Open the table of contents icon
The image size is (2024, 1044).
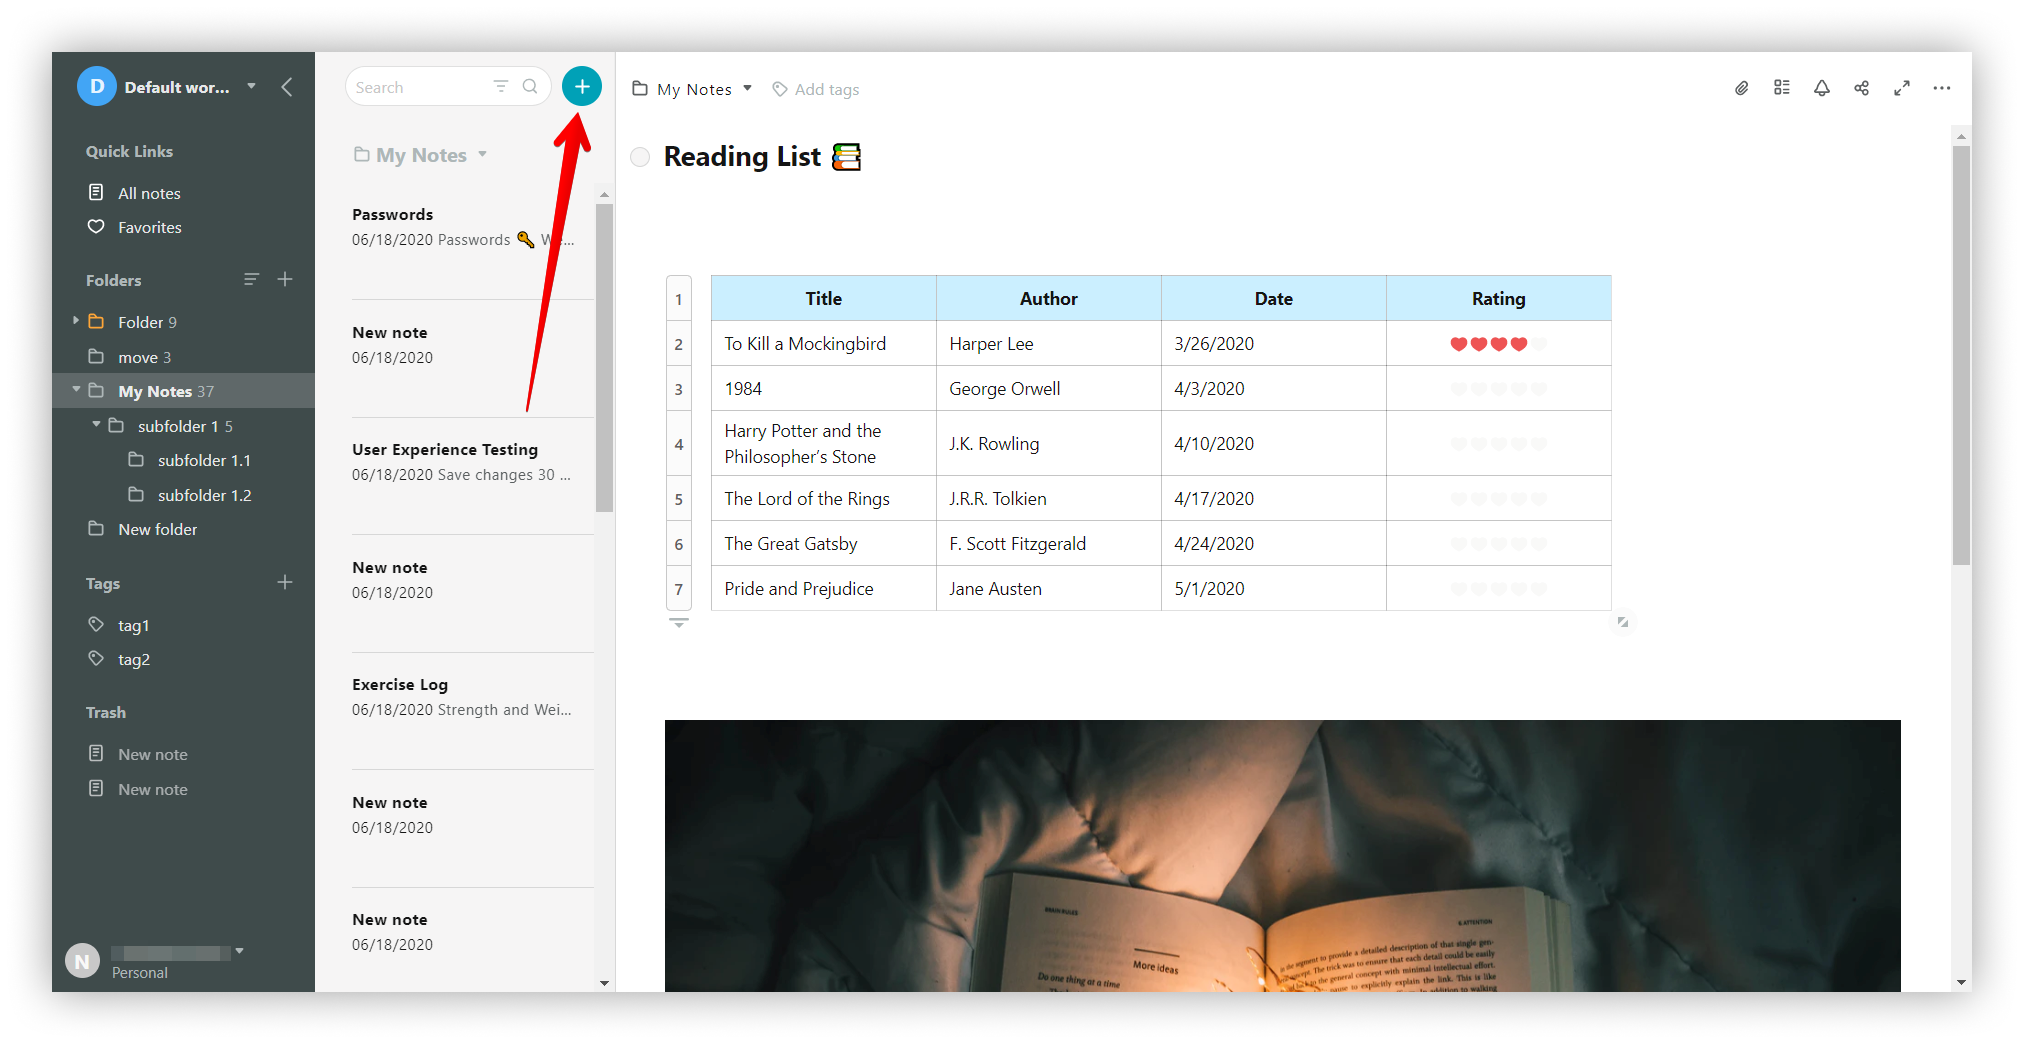click(x=1781, y=88)
